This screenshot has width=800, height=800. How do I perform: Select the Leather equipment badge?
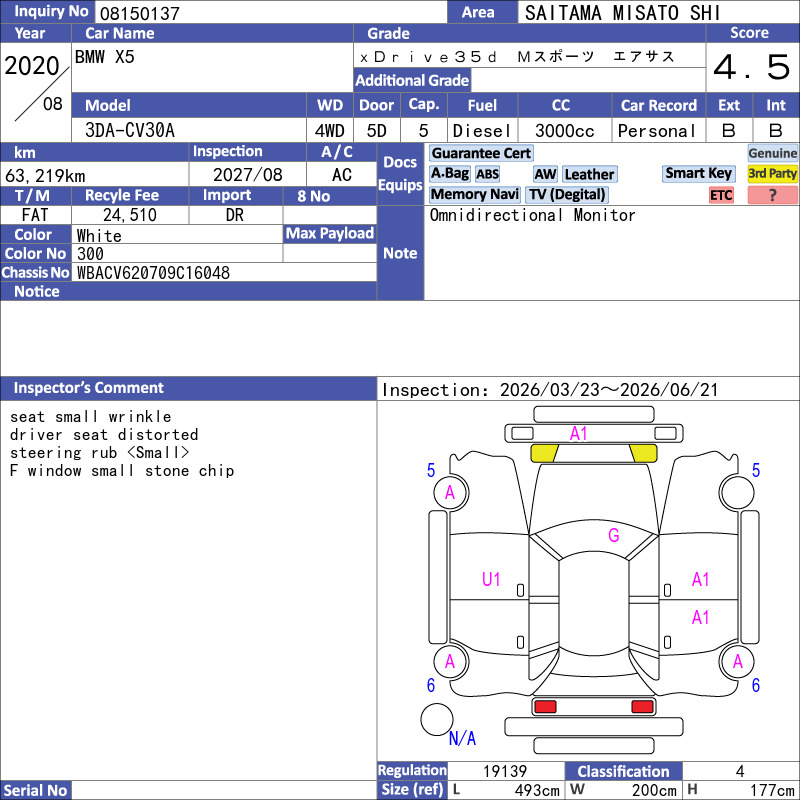point(589,174)
